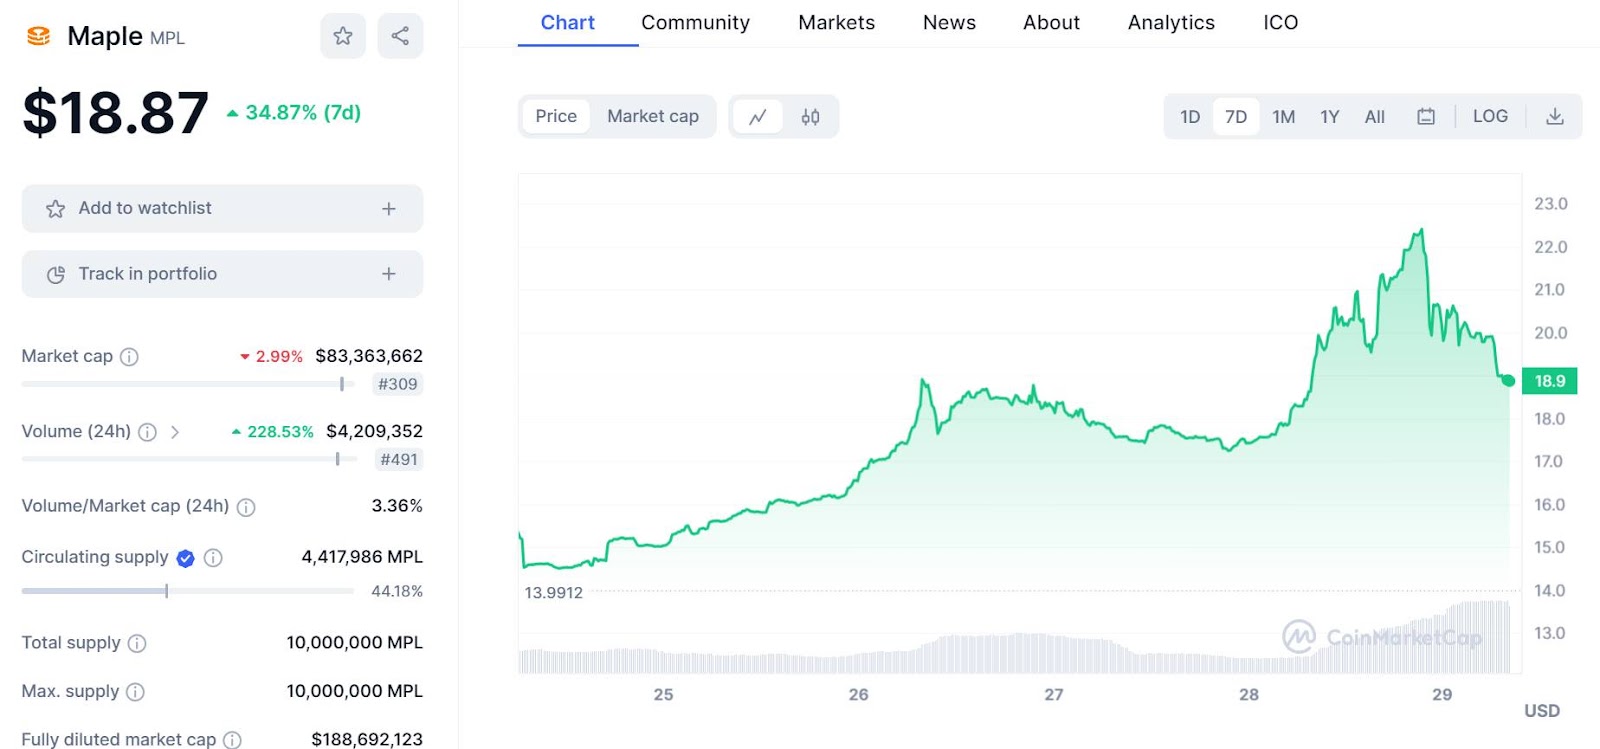
Task: Download chart data icon
Action: pyautogui.click(x=1555, y=117)
